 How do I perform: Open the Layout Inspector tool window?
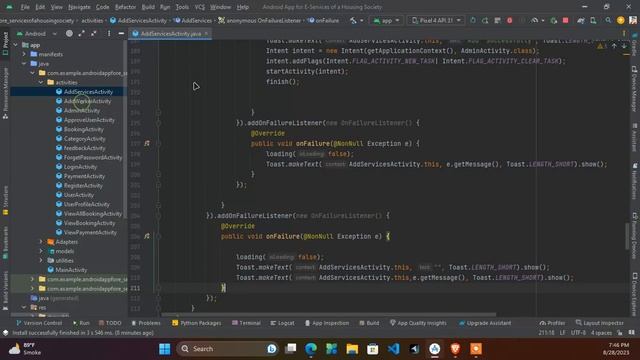(600, 323)
